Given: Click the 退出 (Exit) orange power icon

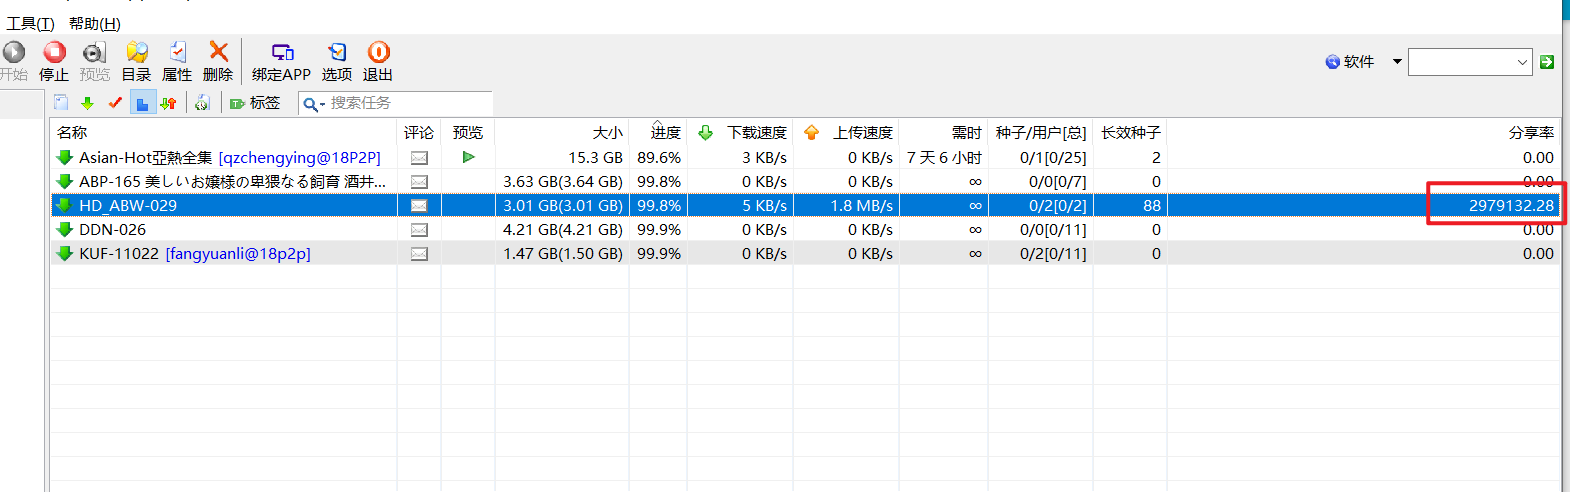Looking at the screenshot, I should point(378,53).
